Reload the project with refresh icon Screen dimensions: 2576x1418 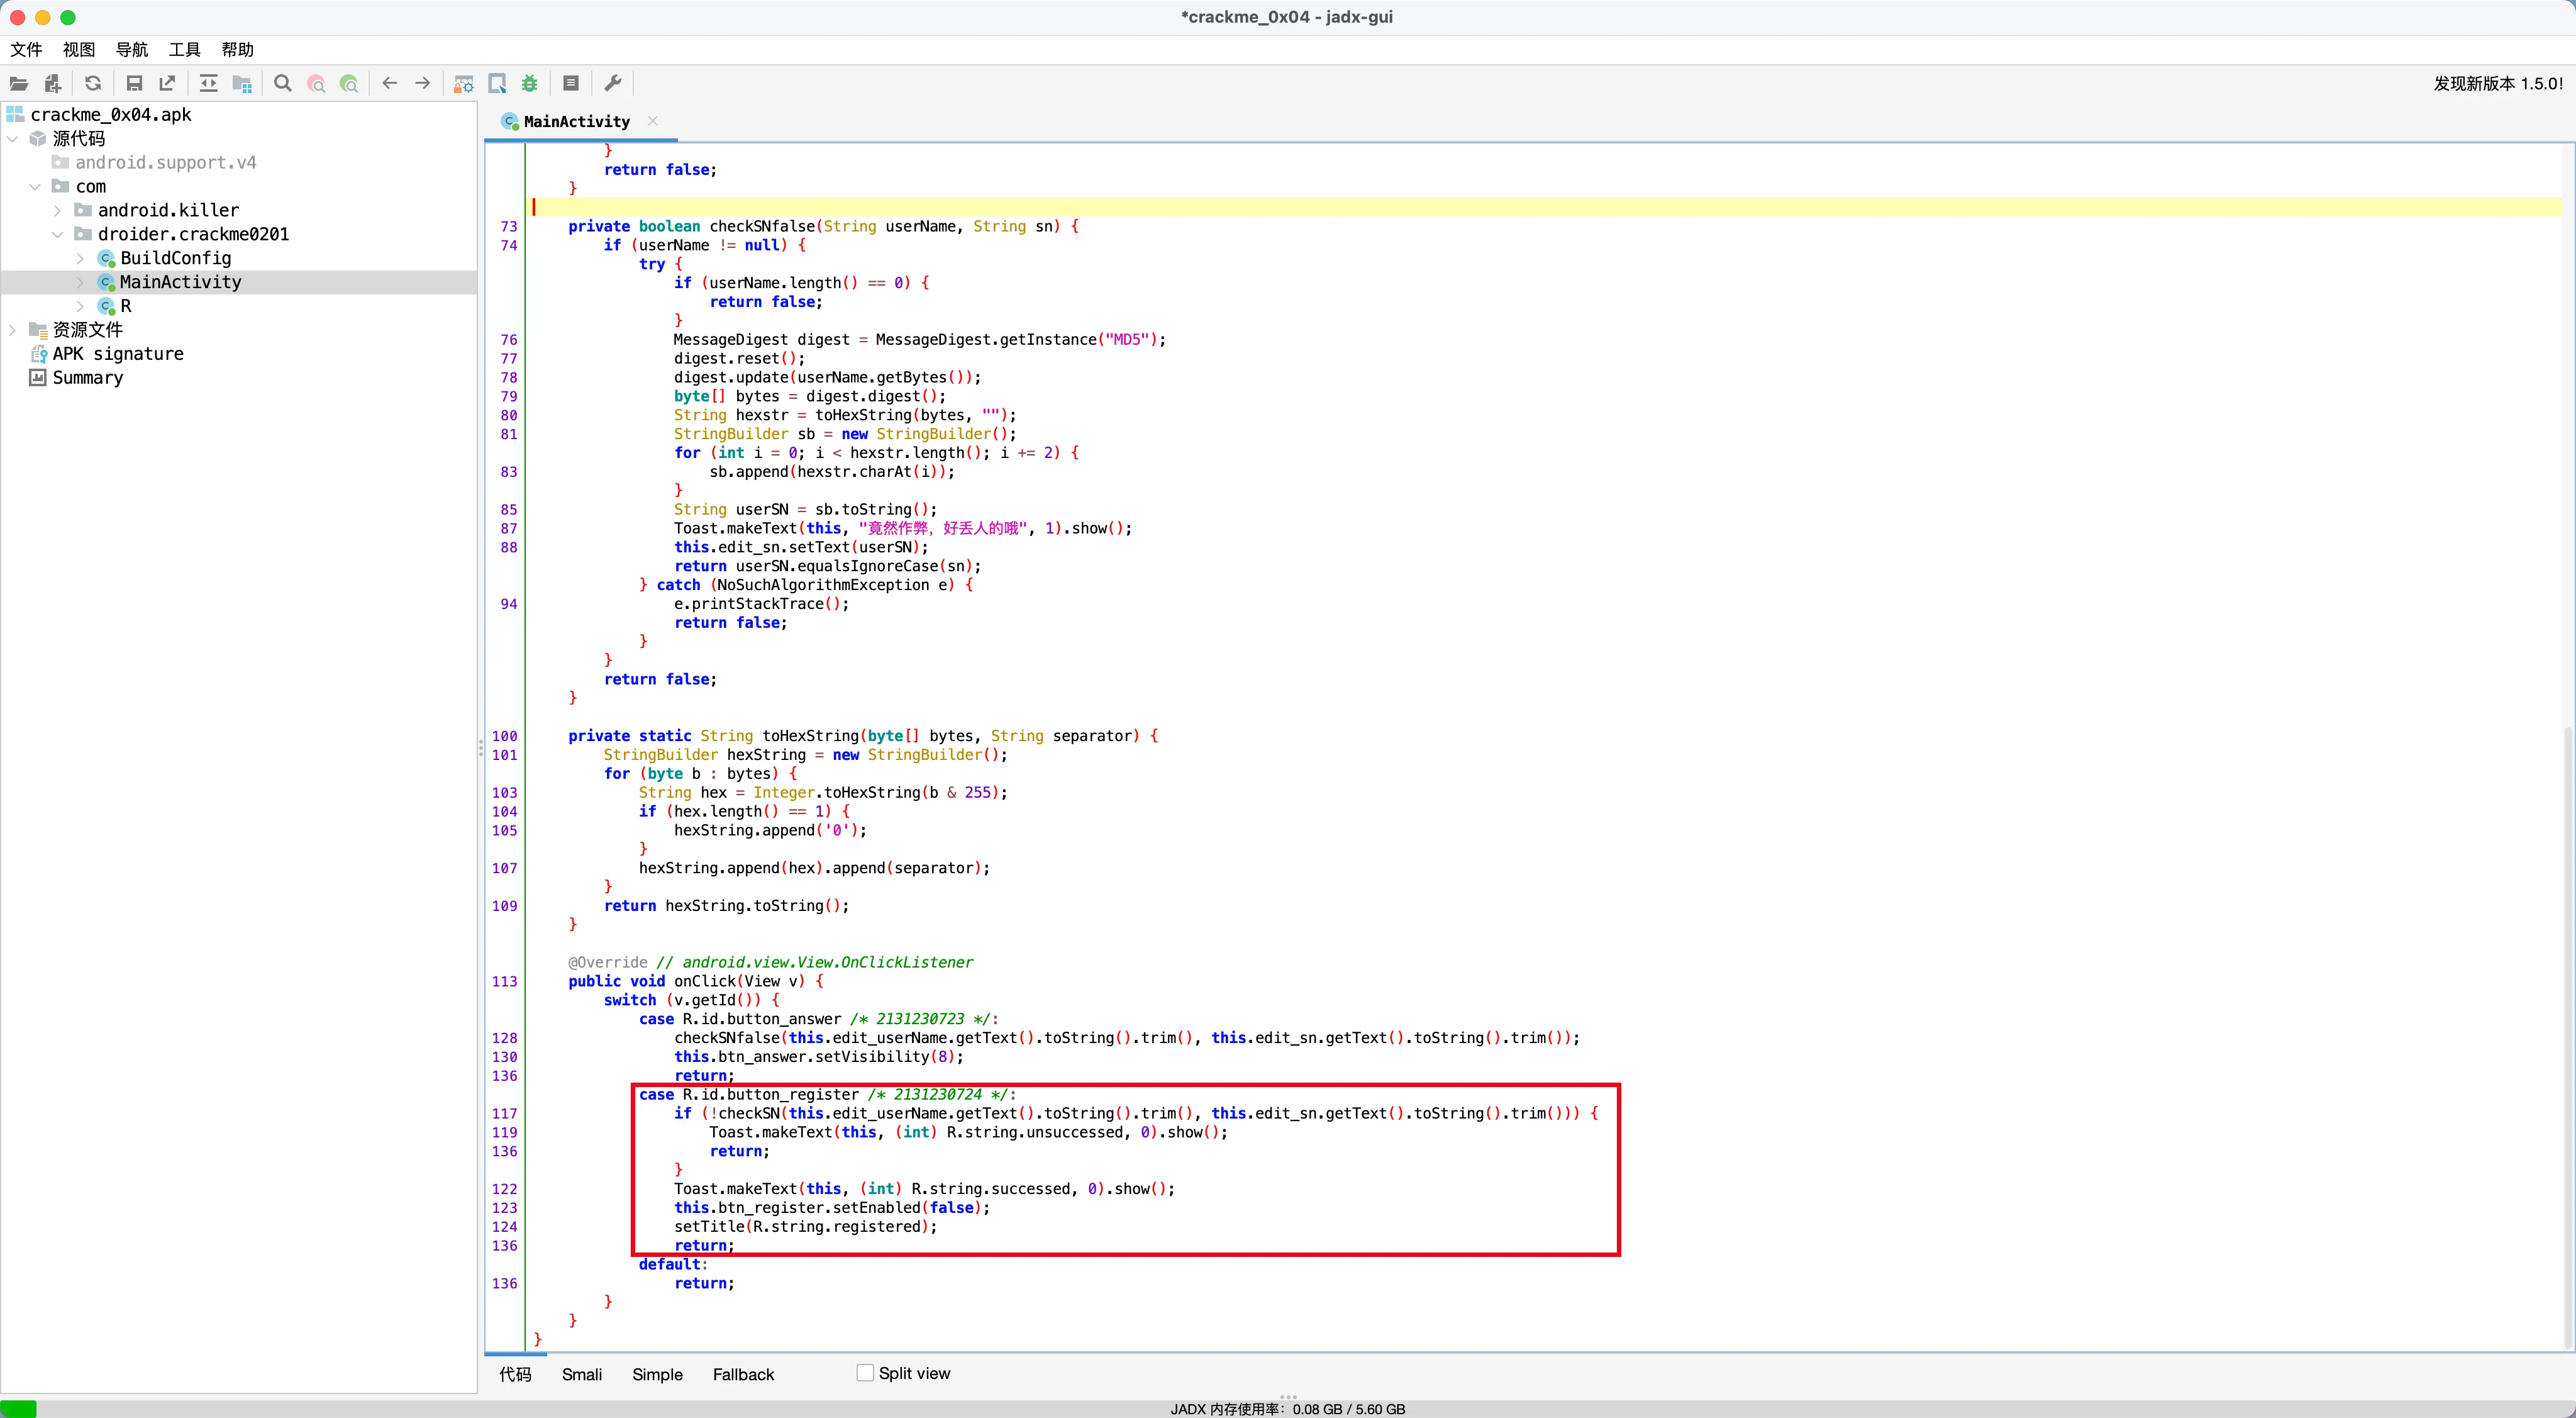pos(93,84)
